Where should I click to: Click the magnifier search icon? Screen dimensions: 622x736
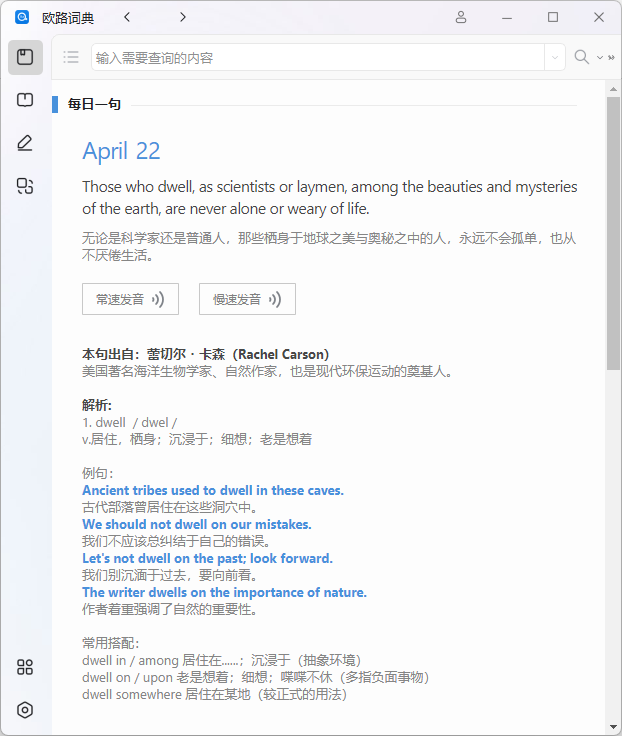pos(581,57)
